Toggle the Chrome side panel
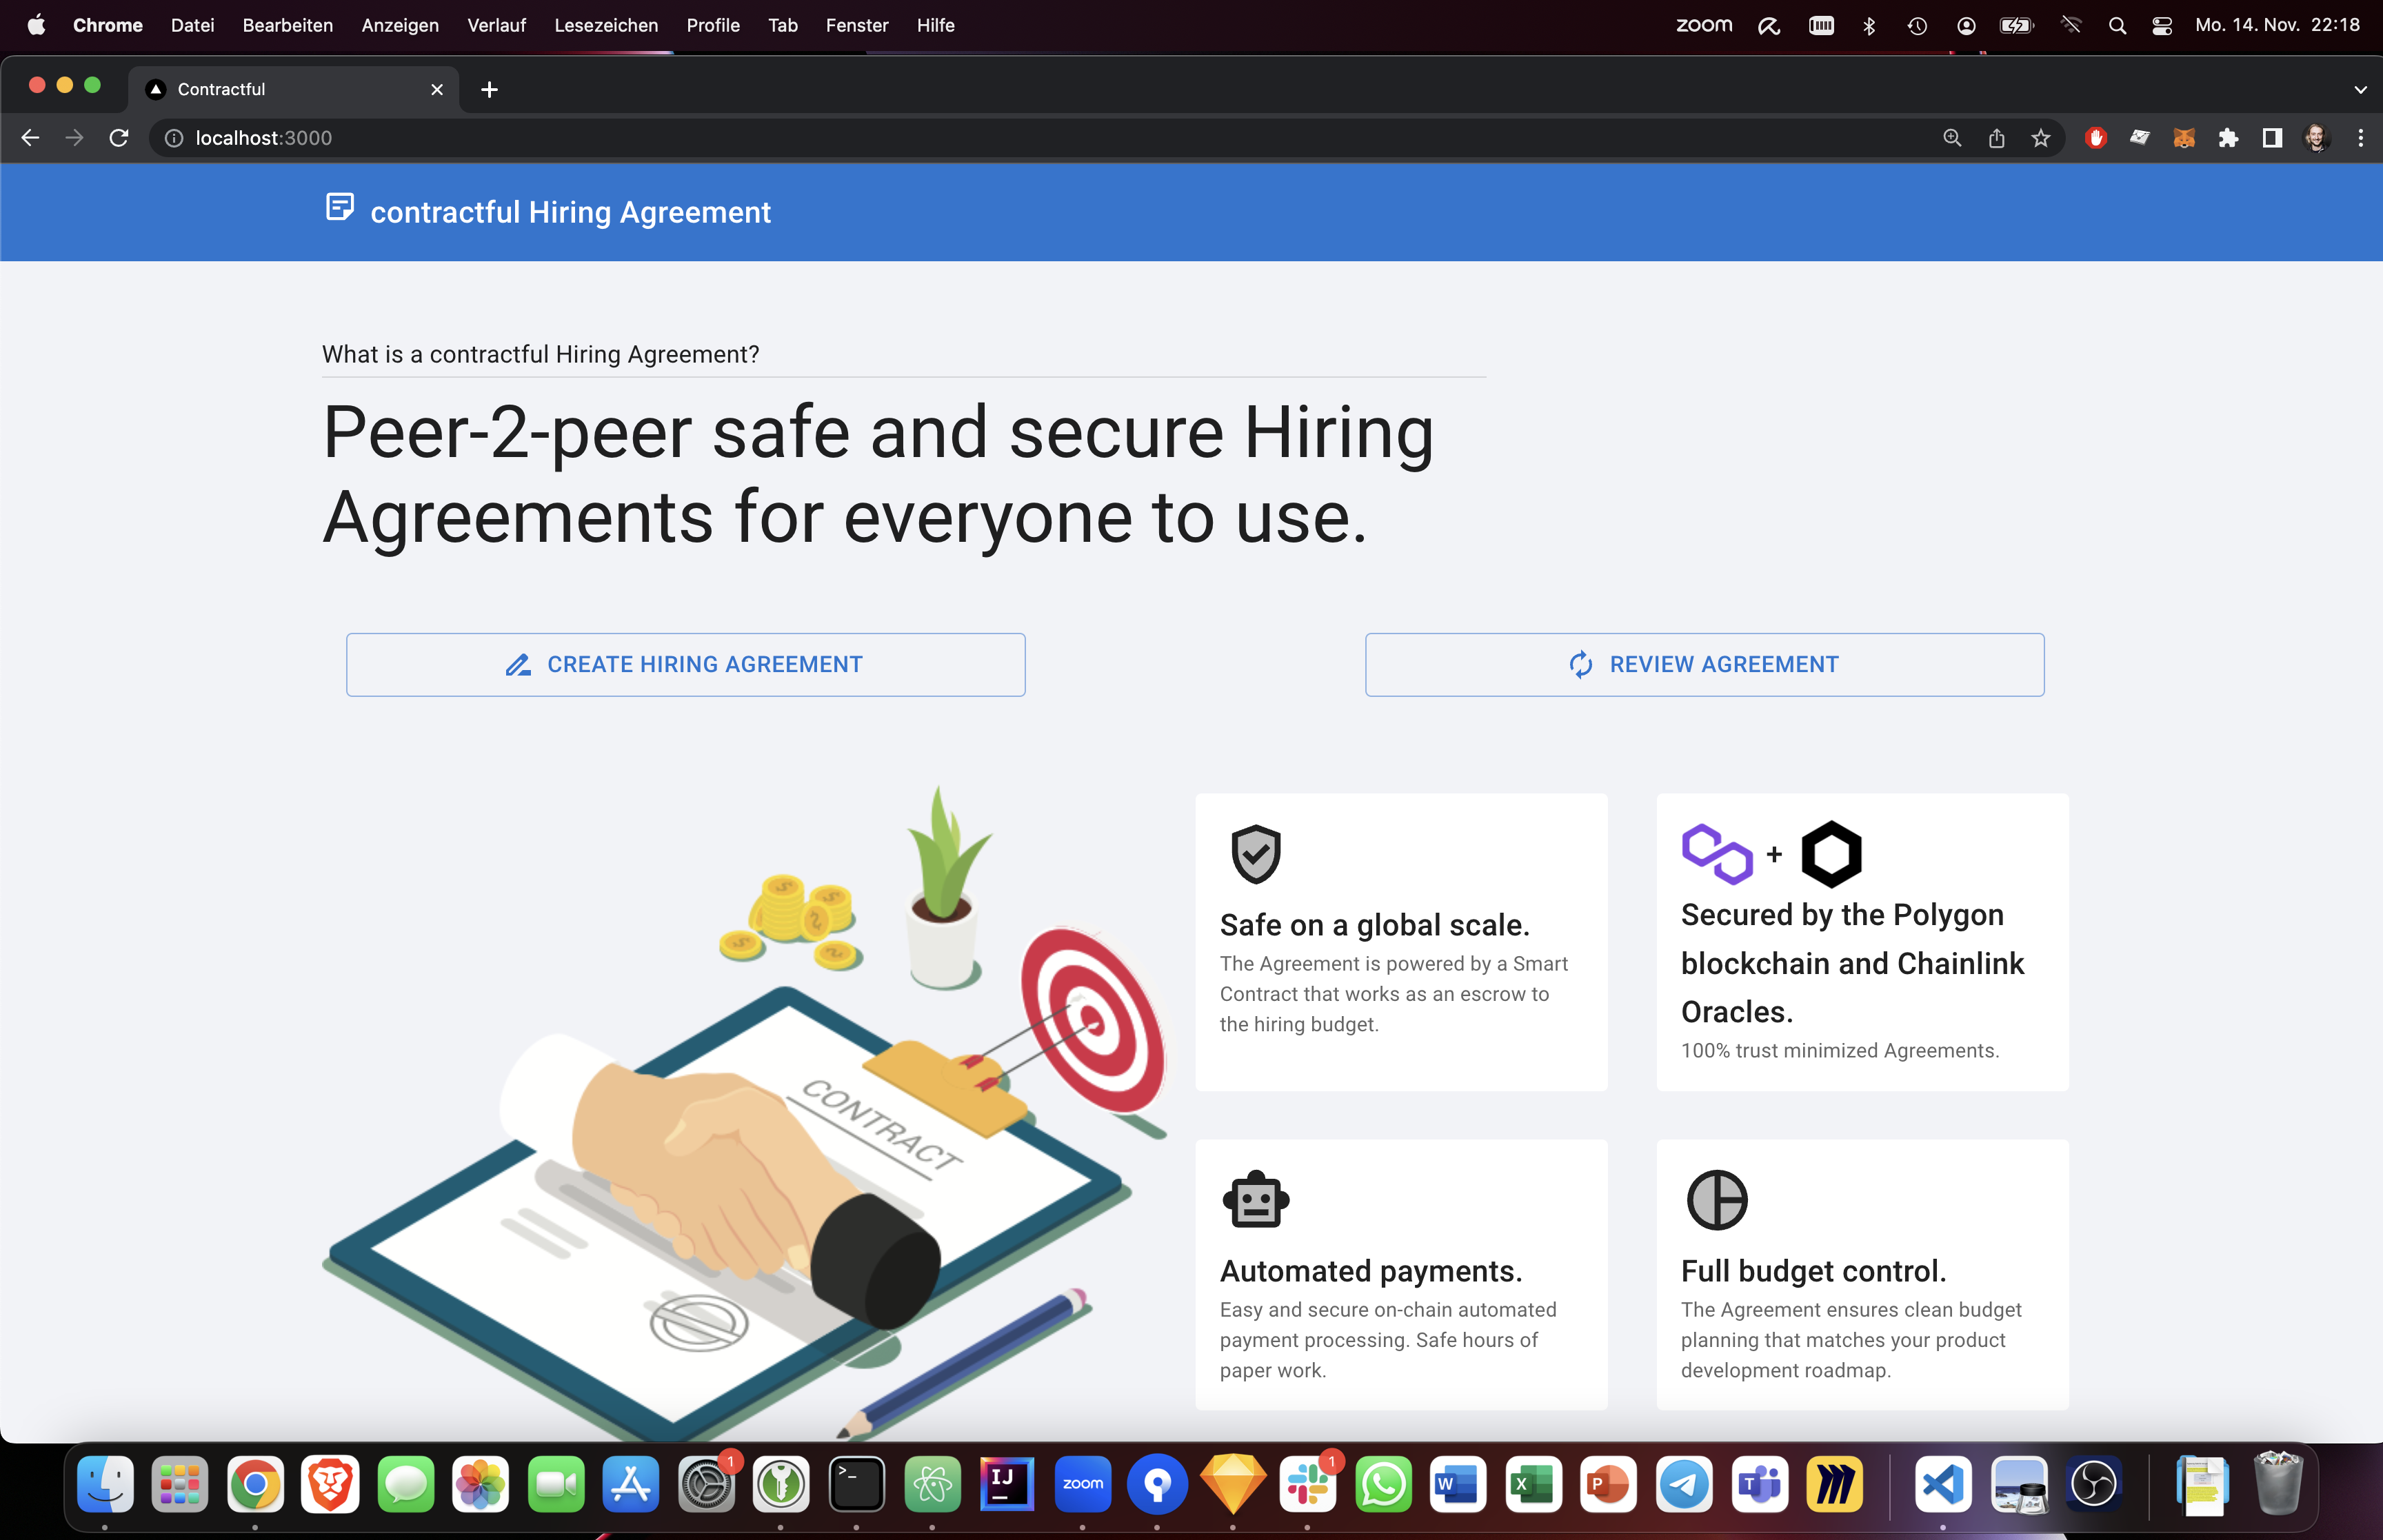The height and width of the screenshot is (1540, 2383). coord(2272,138)
